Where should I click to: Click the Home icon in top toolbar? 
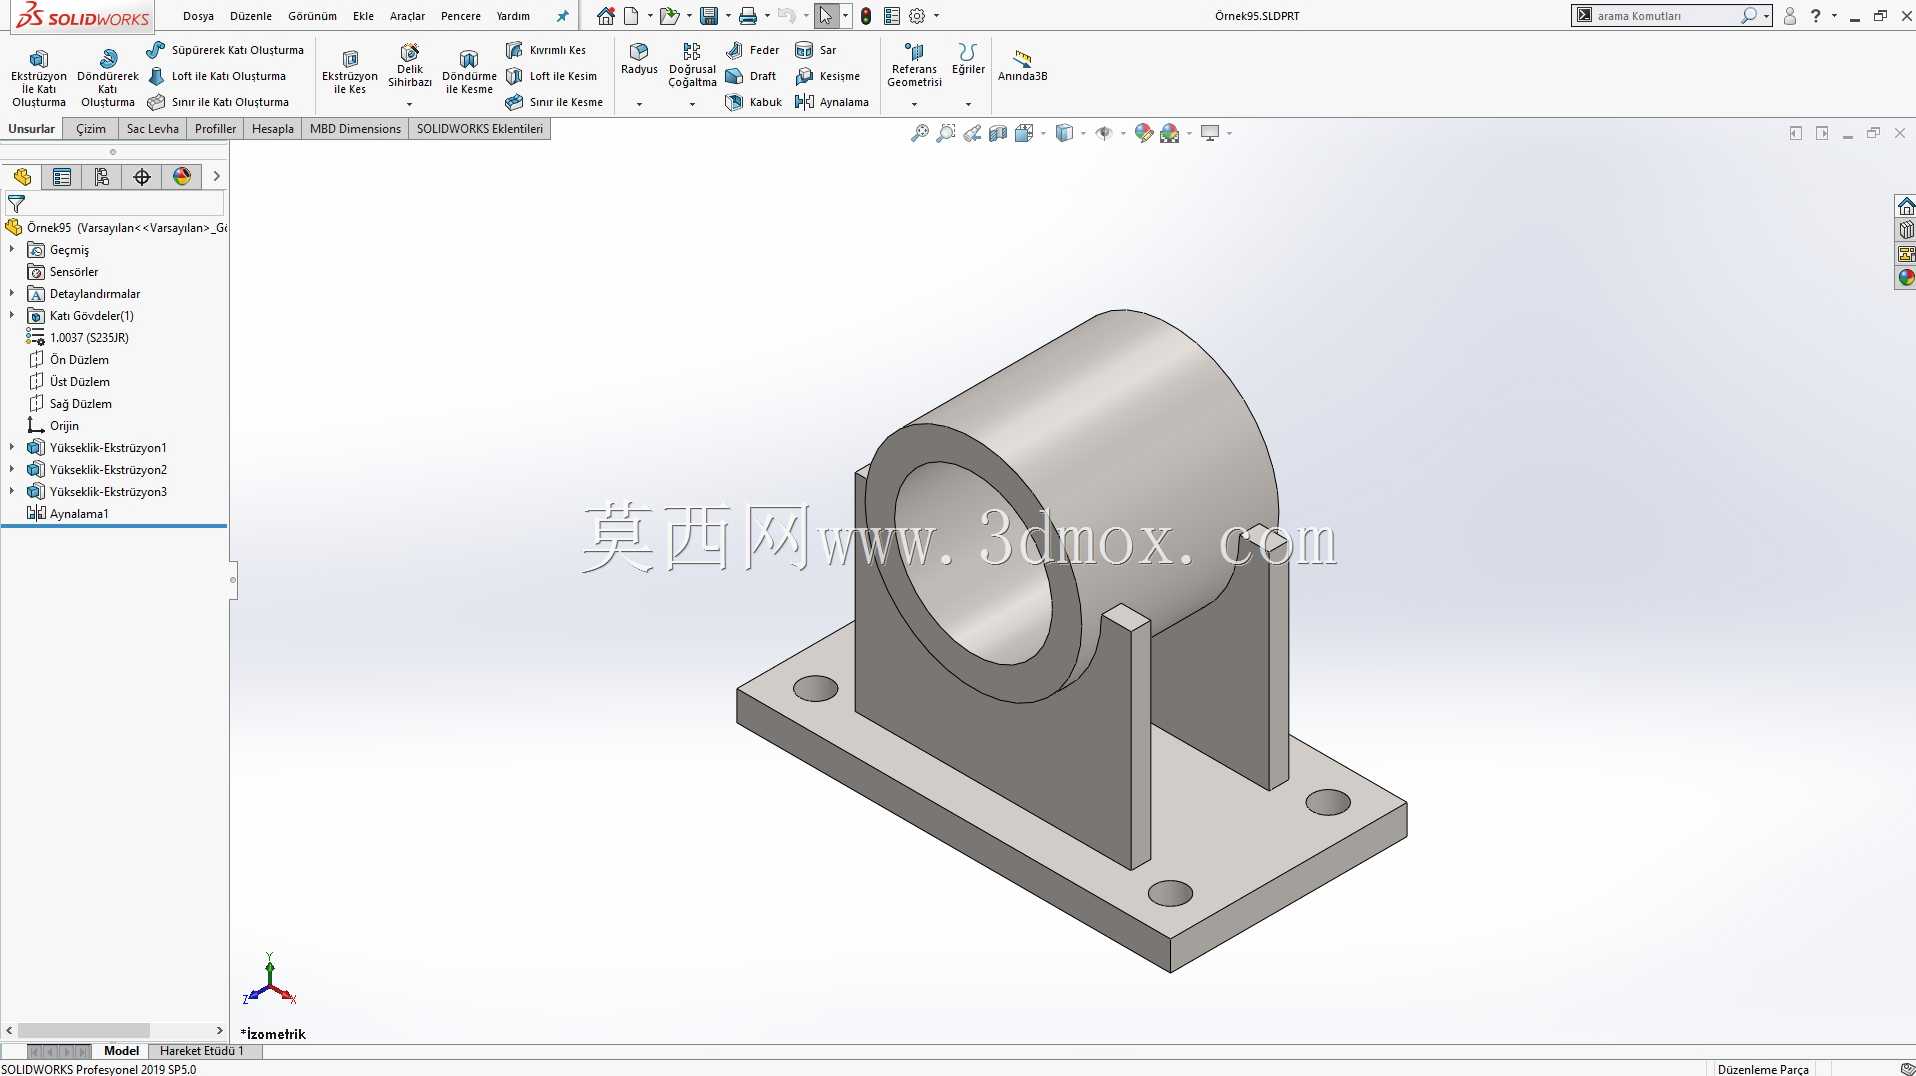pos(606,16)
